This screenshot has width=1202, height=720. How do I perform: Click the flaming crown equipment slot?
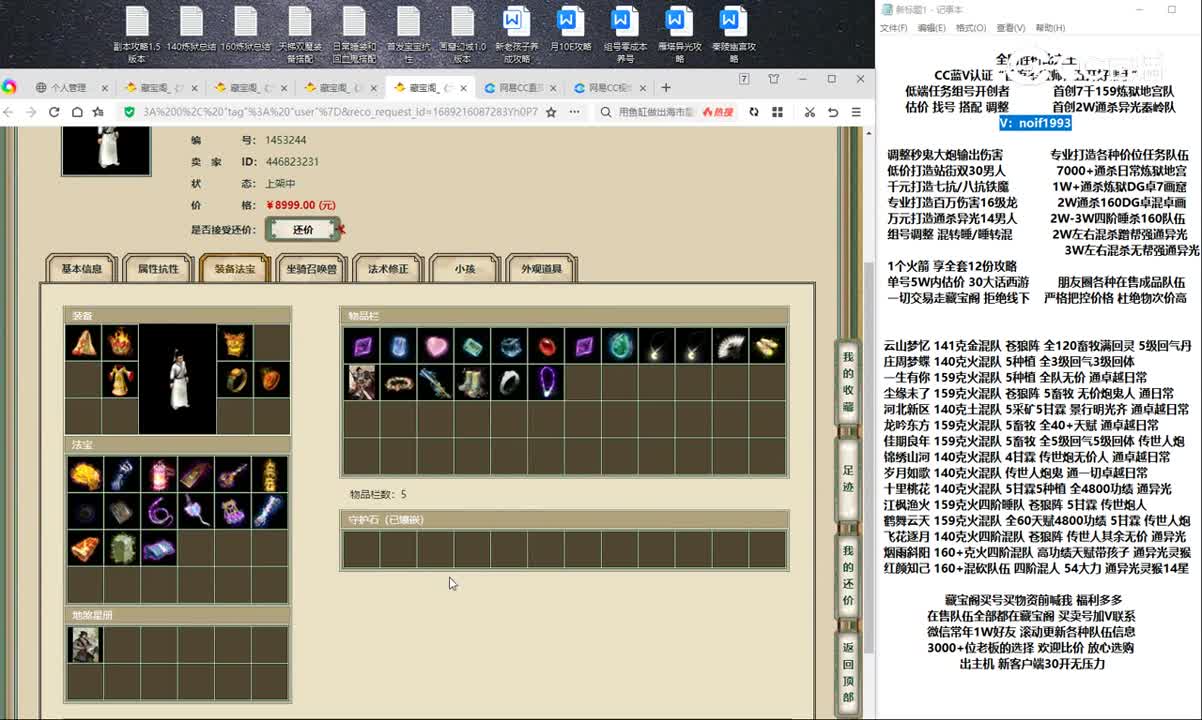tap(120, 342)
